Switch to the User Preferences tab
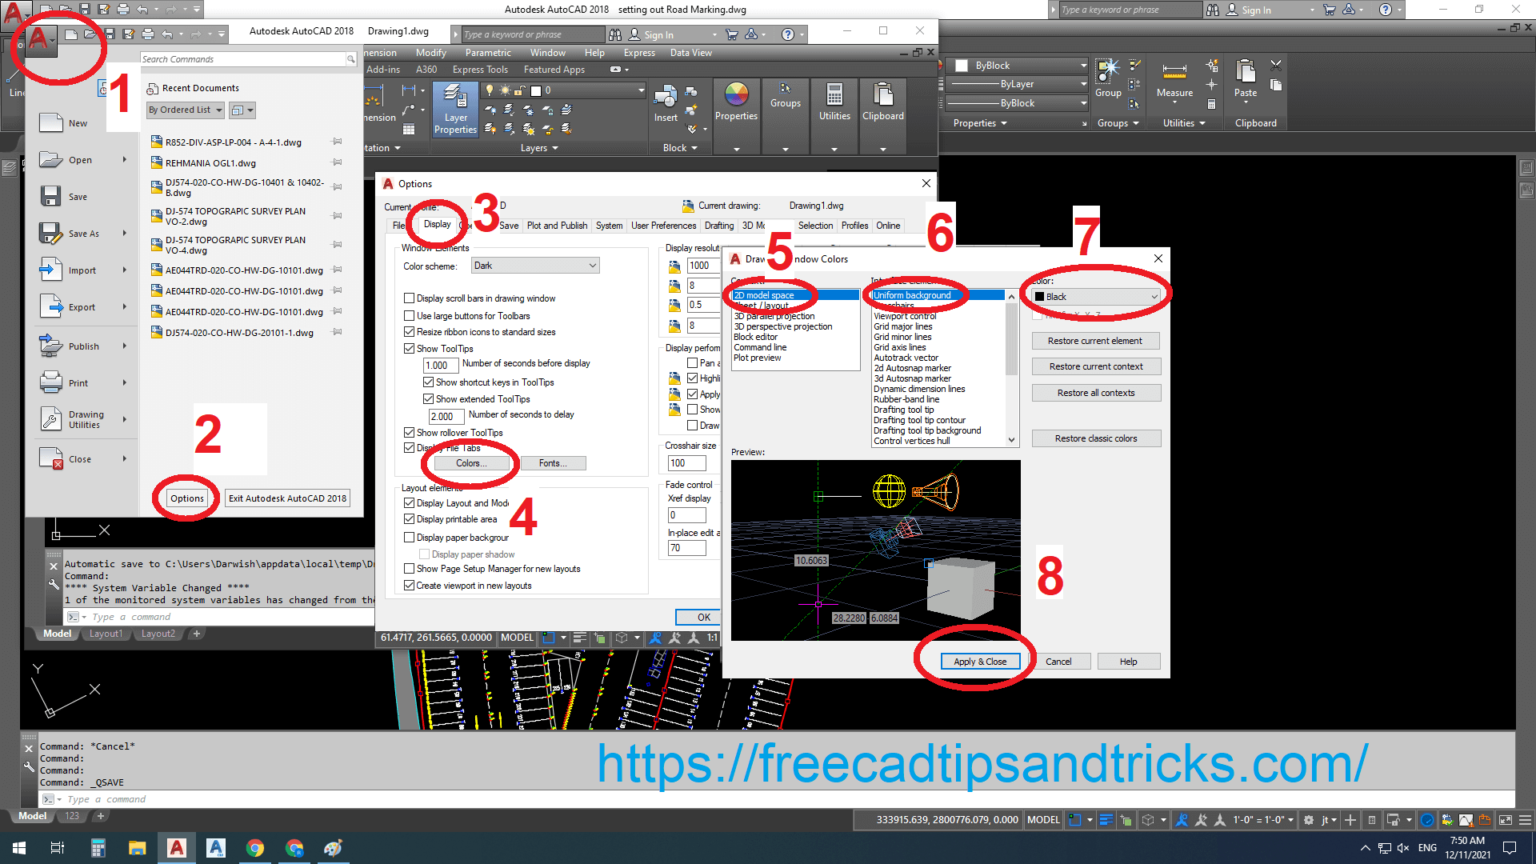 click(x=663, y=225)
